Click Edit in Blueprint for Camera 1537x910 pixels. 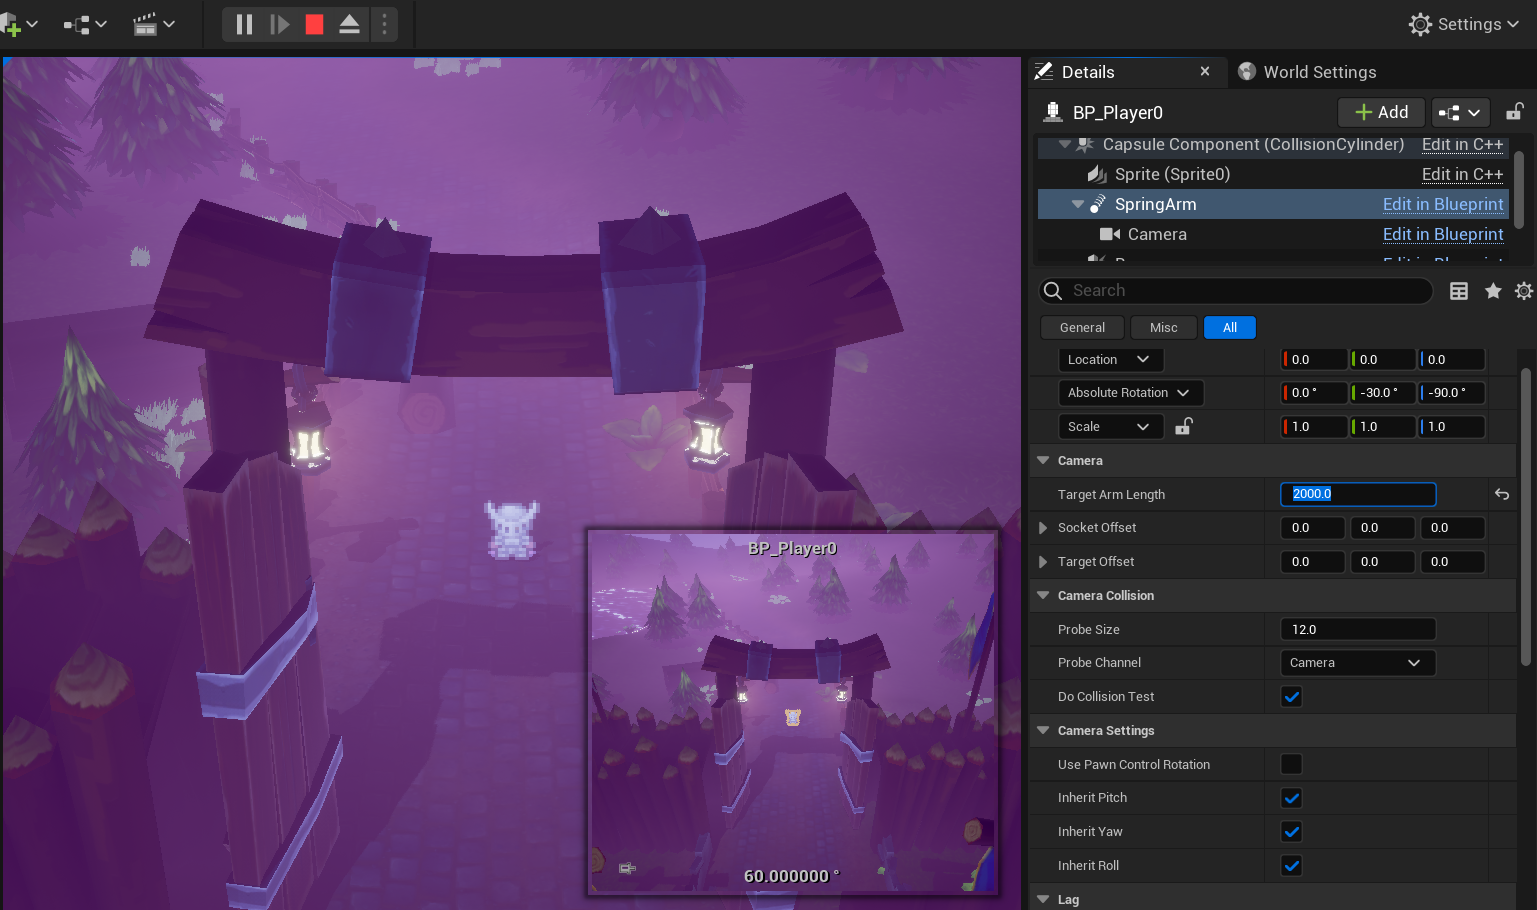coord(1442,234)
